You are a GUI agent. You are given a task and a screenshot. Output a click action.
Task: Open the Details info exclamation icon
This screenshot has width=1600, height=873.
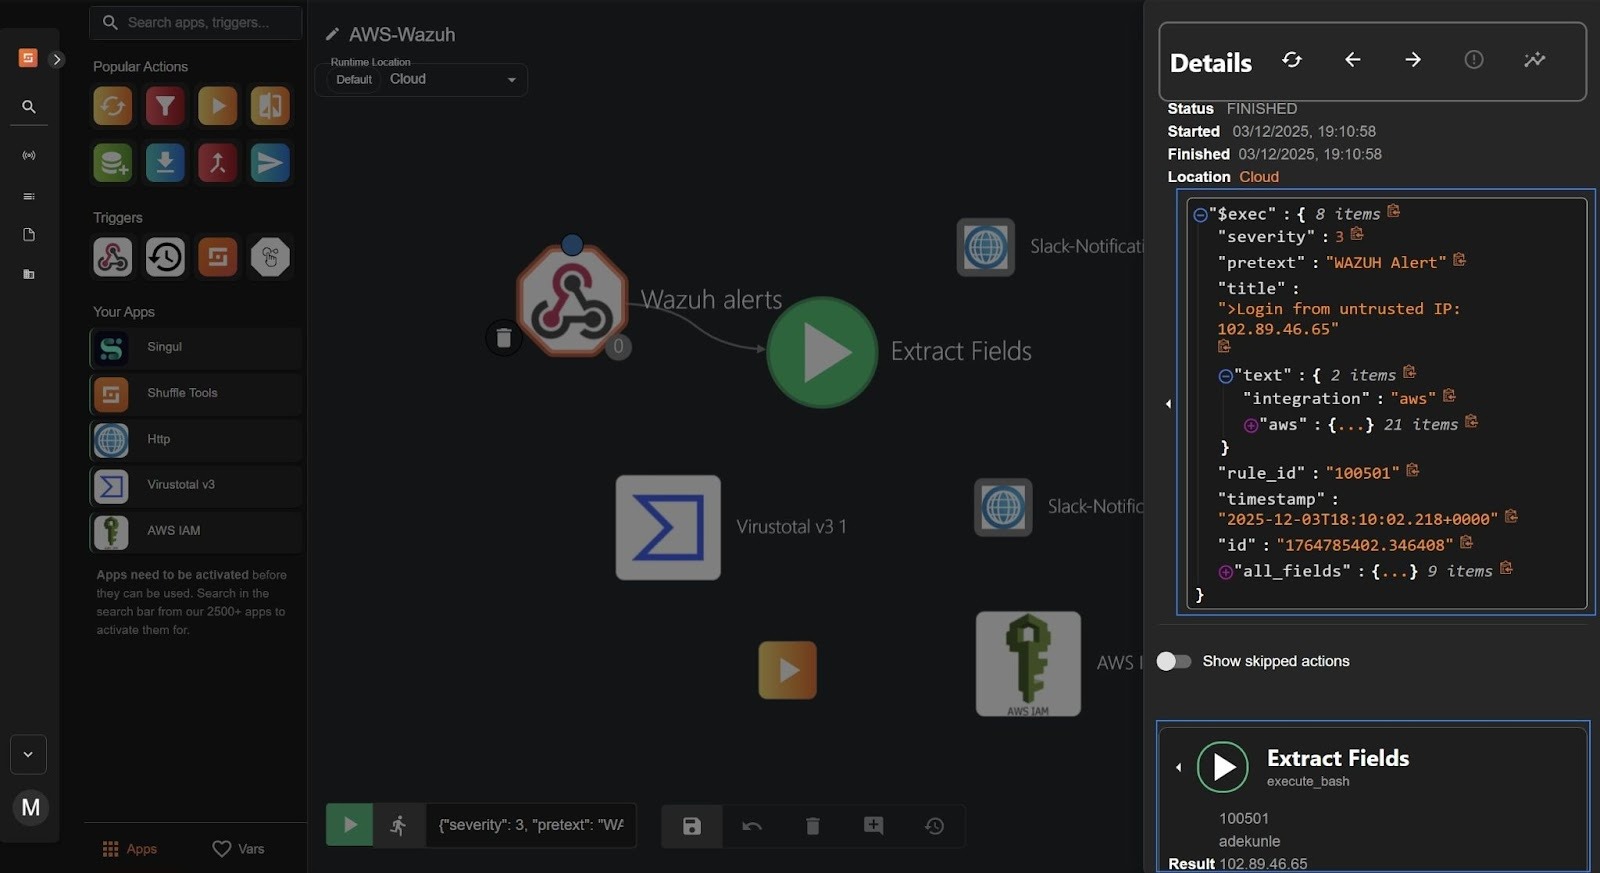(1474, 60)
